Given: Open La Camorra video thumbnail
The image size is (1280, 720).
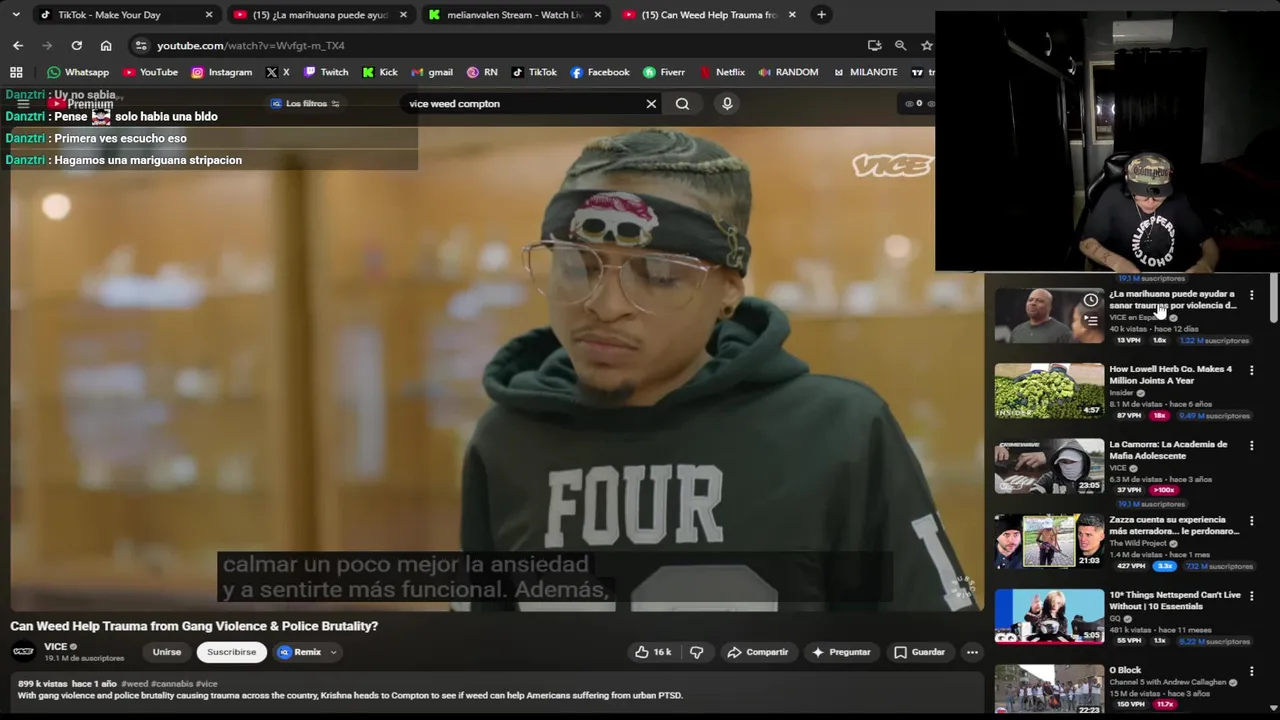Looking at the screenshot, I should pos(1049,466).
